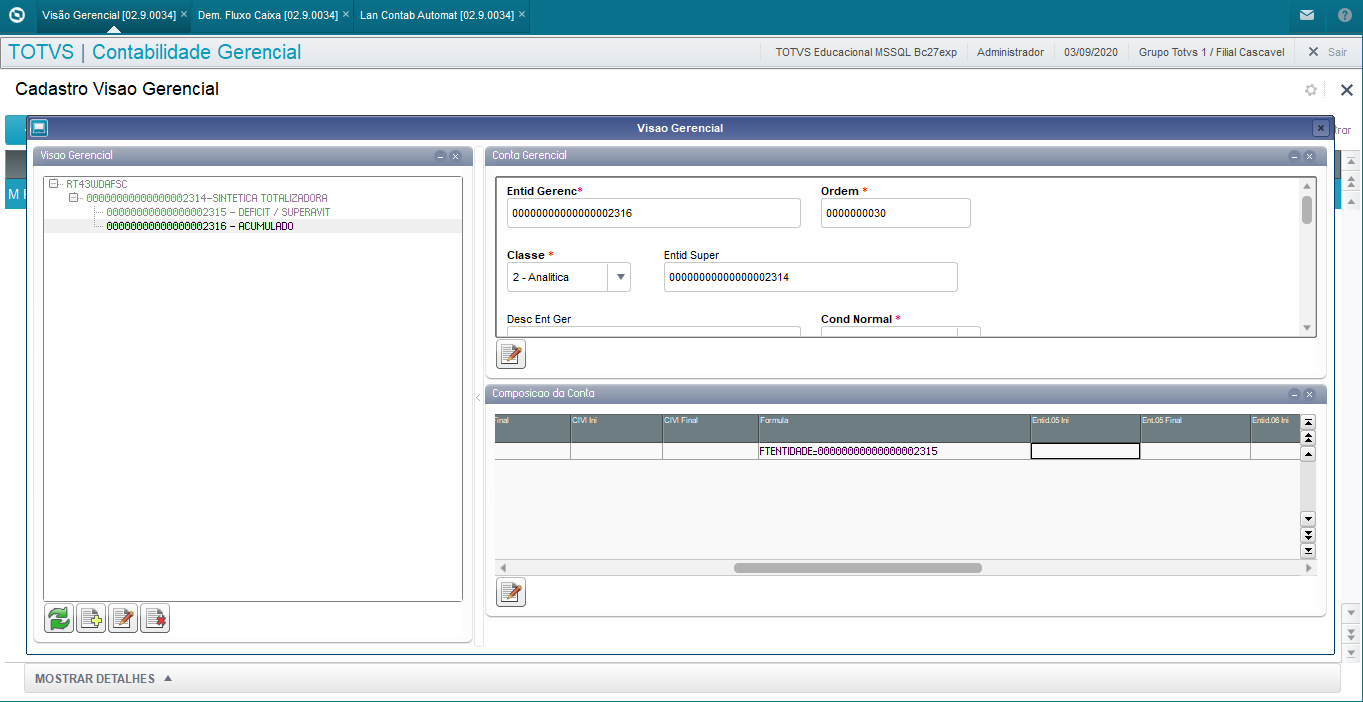Click the edit icon in Composicao da Conta panel

click(511, 592)
